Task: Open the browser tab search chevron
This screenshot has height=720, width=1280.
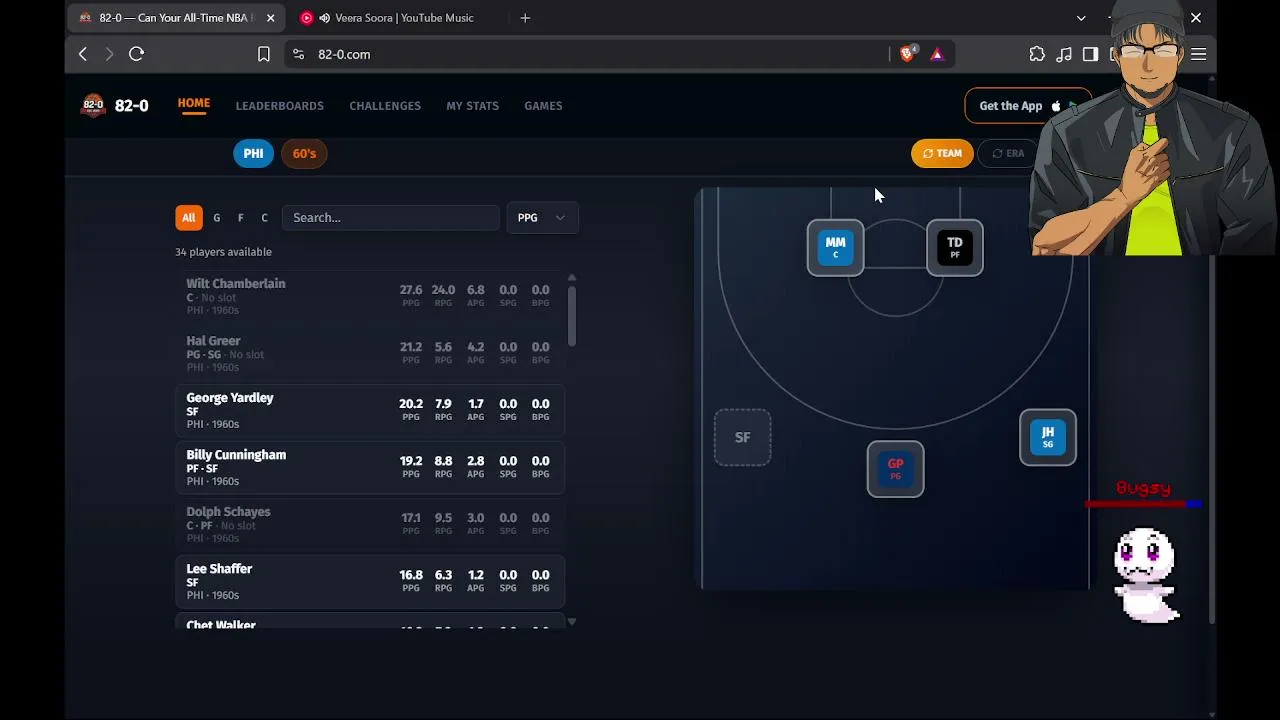Action: point(1081,18)
